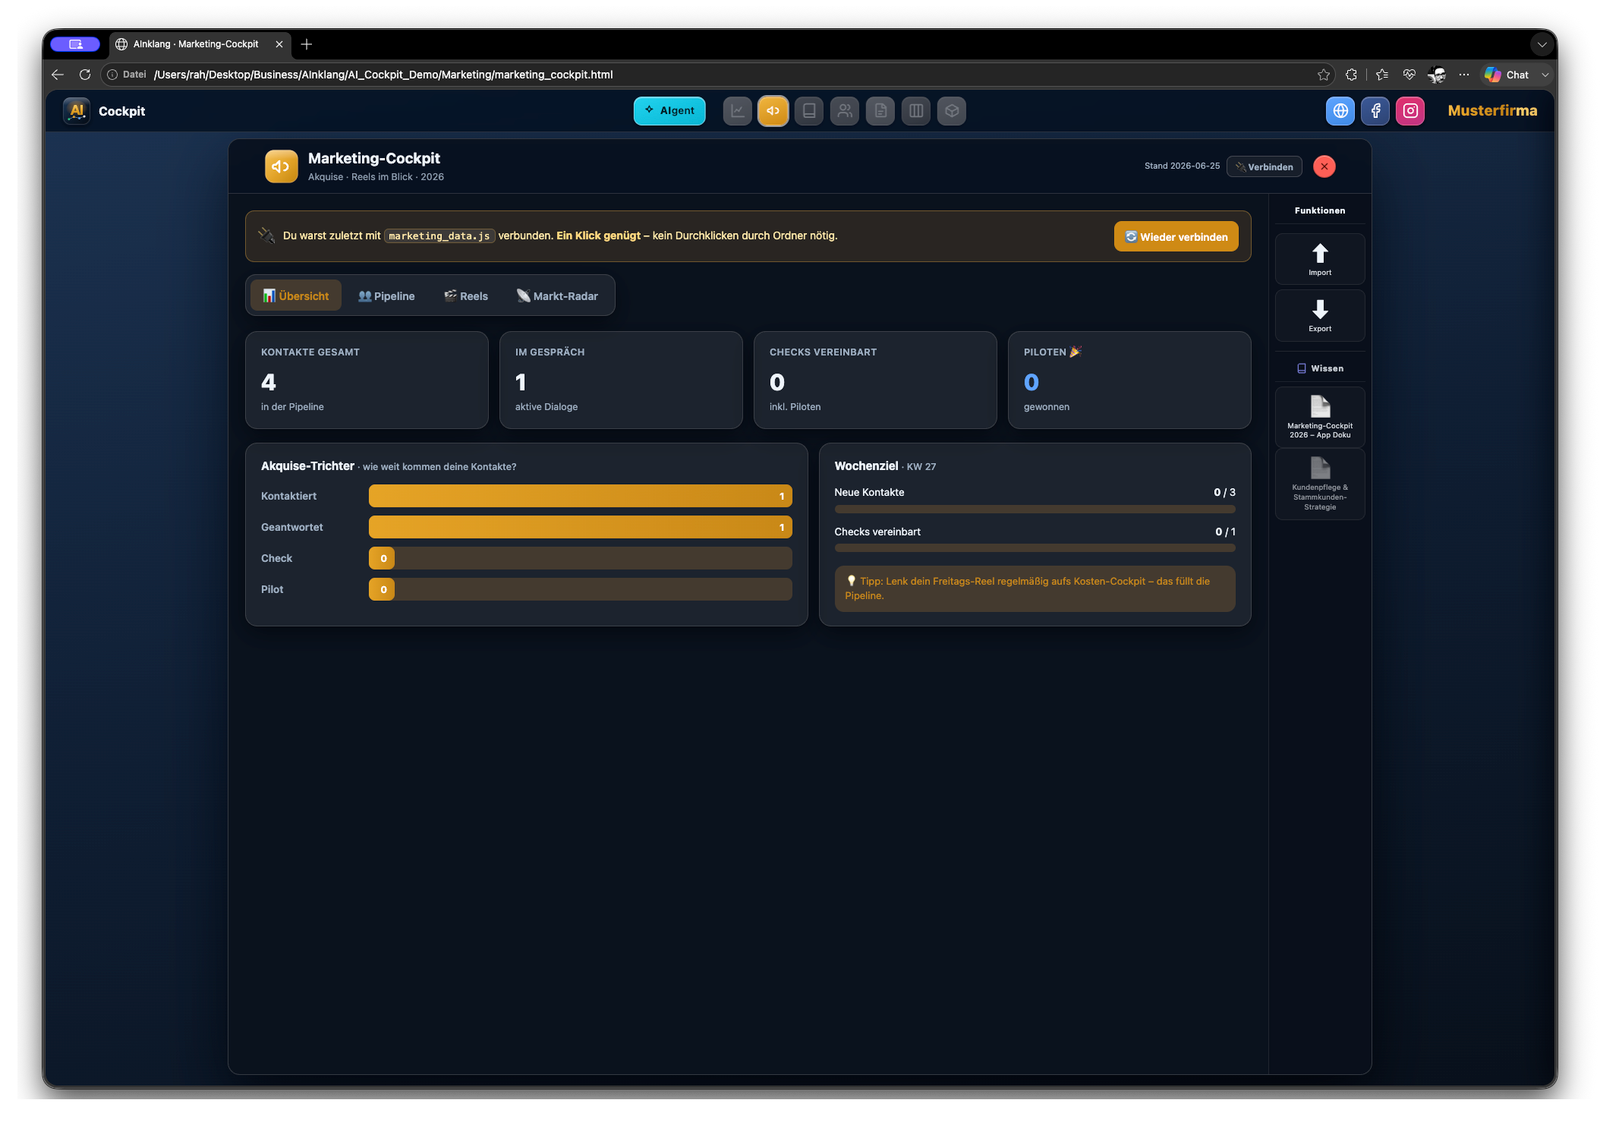Open the book module icon in top toolbar

click(809, 111)
